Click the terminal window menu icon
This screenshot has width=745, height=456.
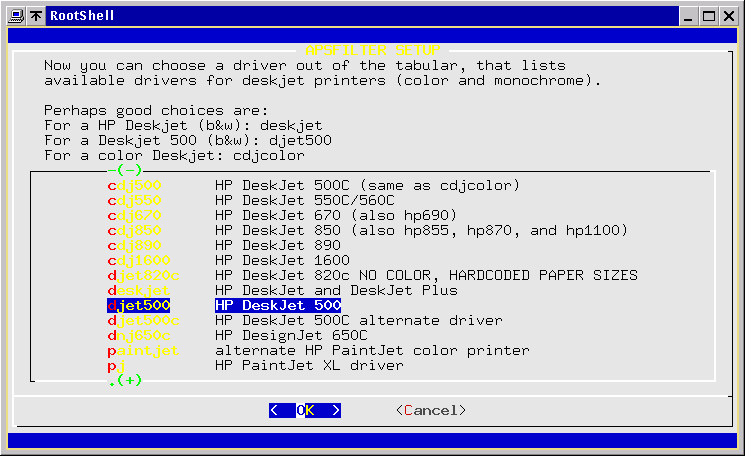(13, 16)
